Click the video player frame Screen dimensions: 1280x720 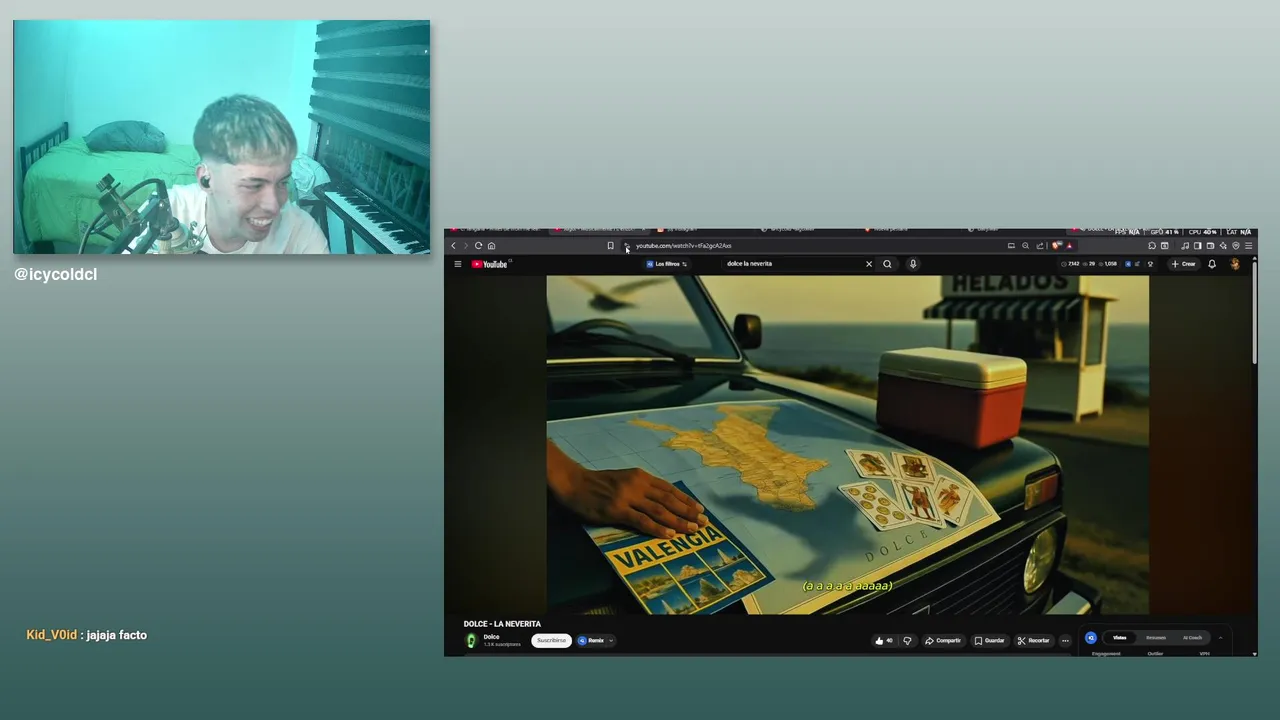(848, 445)
